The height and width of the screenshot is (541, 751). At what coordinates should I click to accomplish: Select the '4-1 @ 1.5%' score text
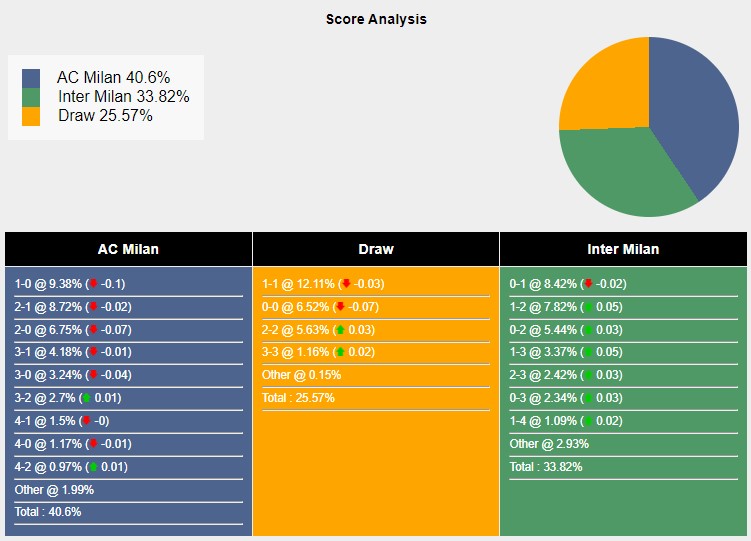45,421
